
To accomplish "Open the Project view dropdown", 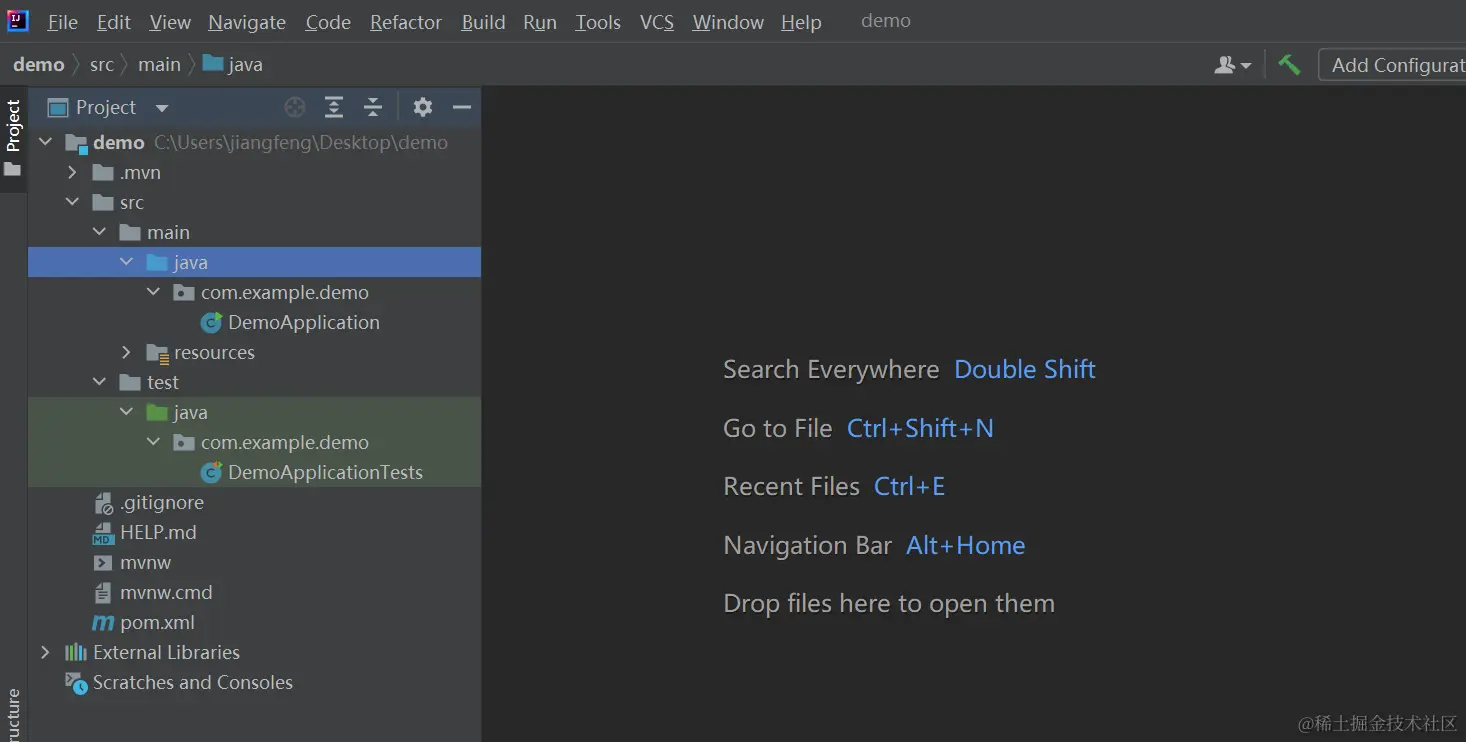I will 162,108.
